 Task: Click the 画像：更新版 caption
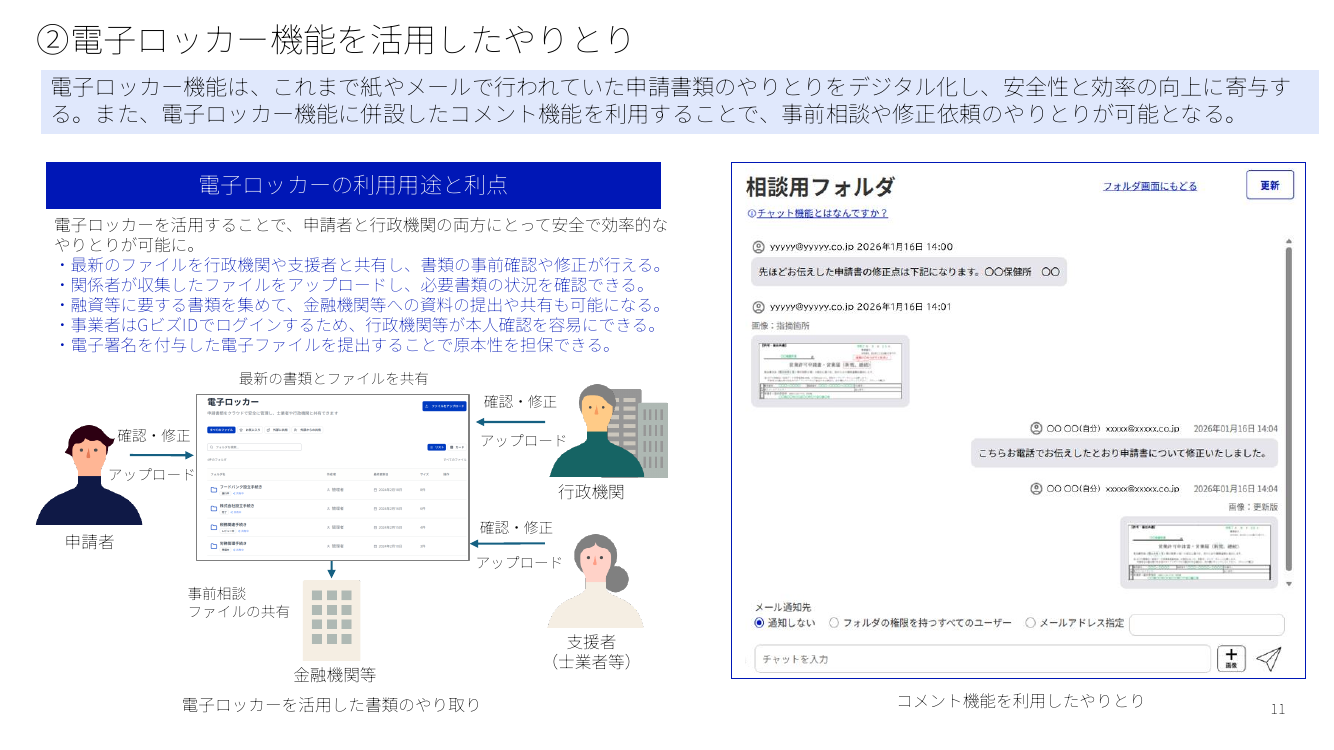(1253, 507)
